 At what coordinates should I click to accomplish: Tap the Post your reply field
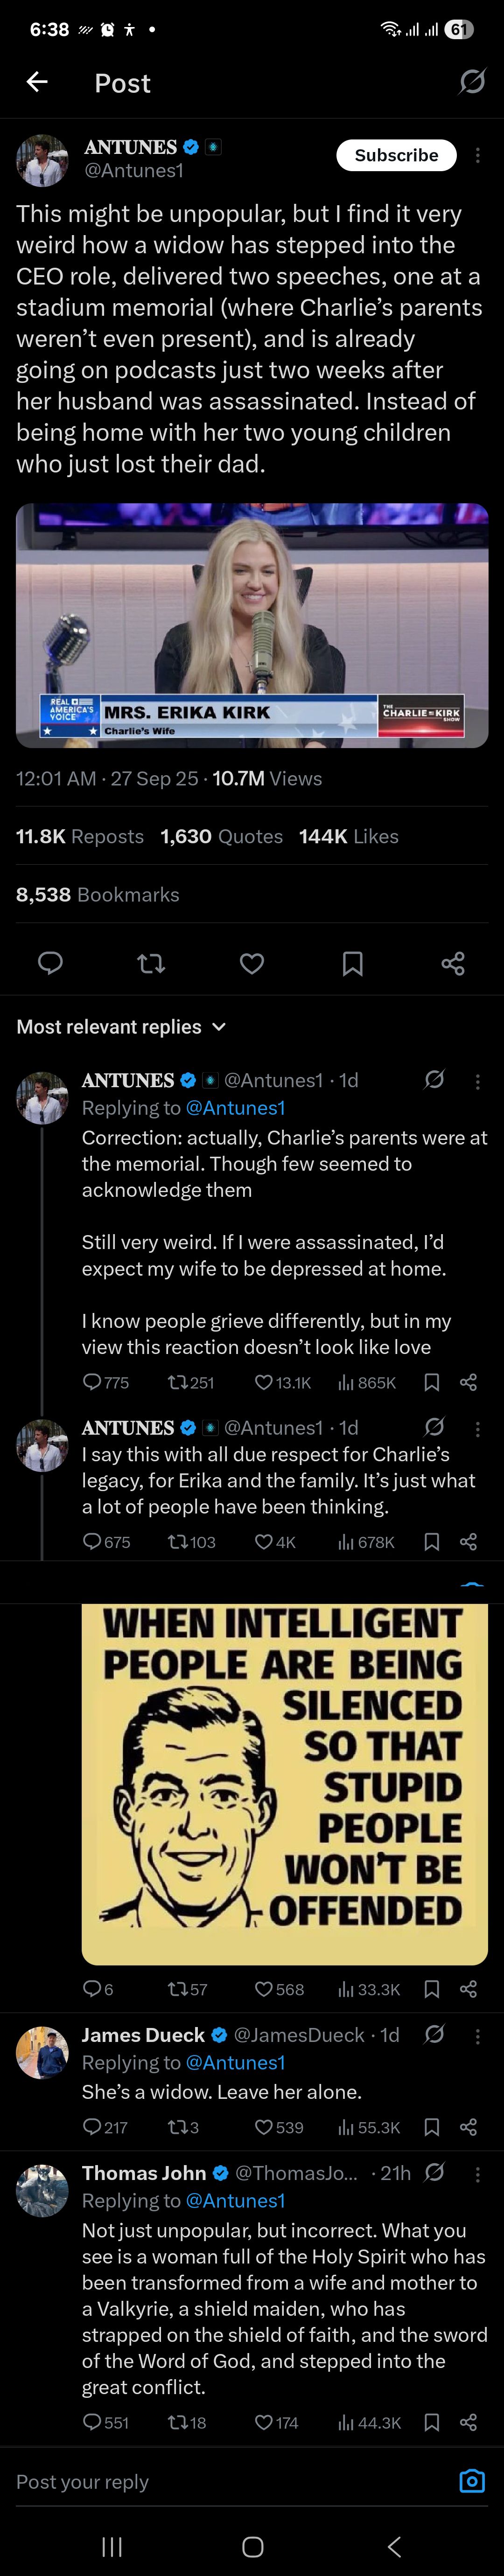point(230,2481)
